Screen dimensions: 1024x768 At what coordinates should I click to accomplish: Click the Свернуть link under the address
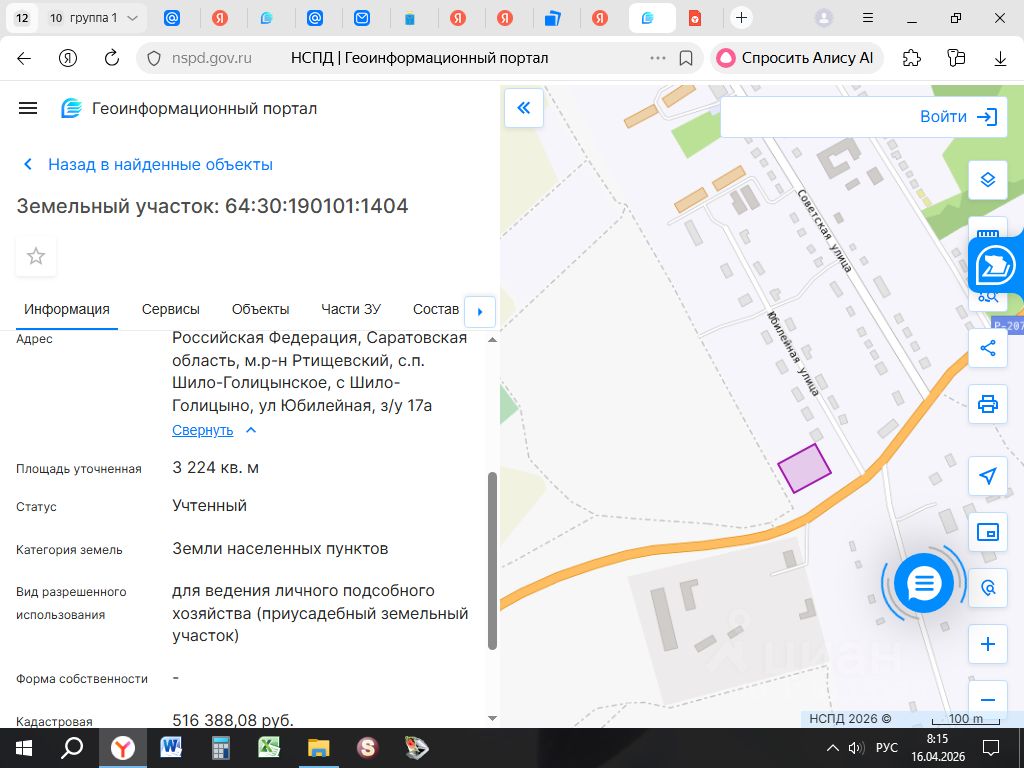tap(202, 430)
